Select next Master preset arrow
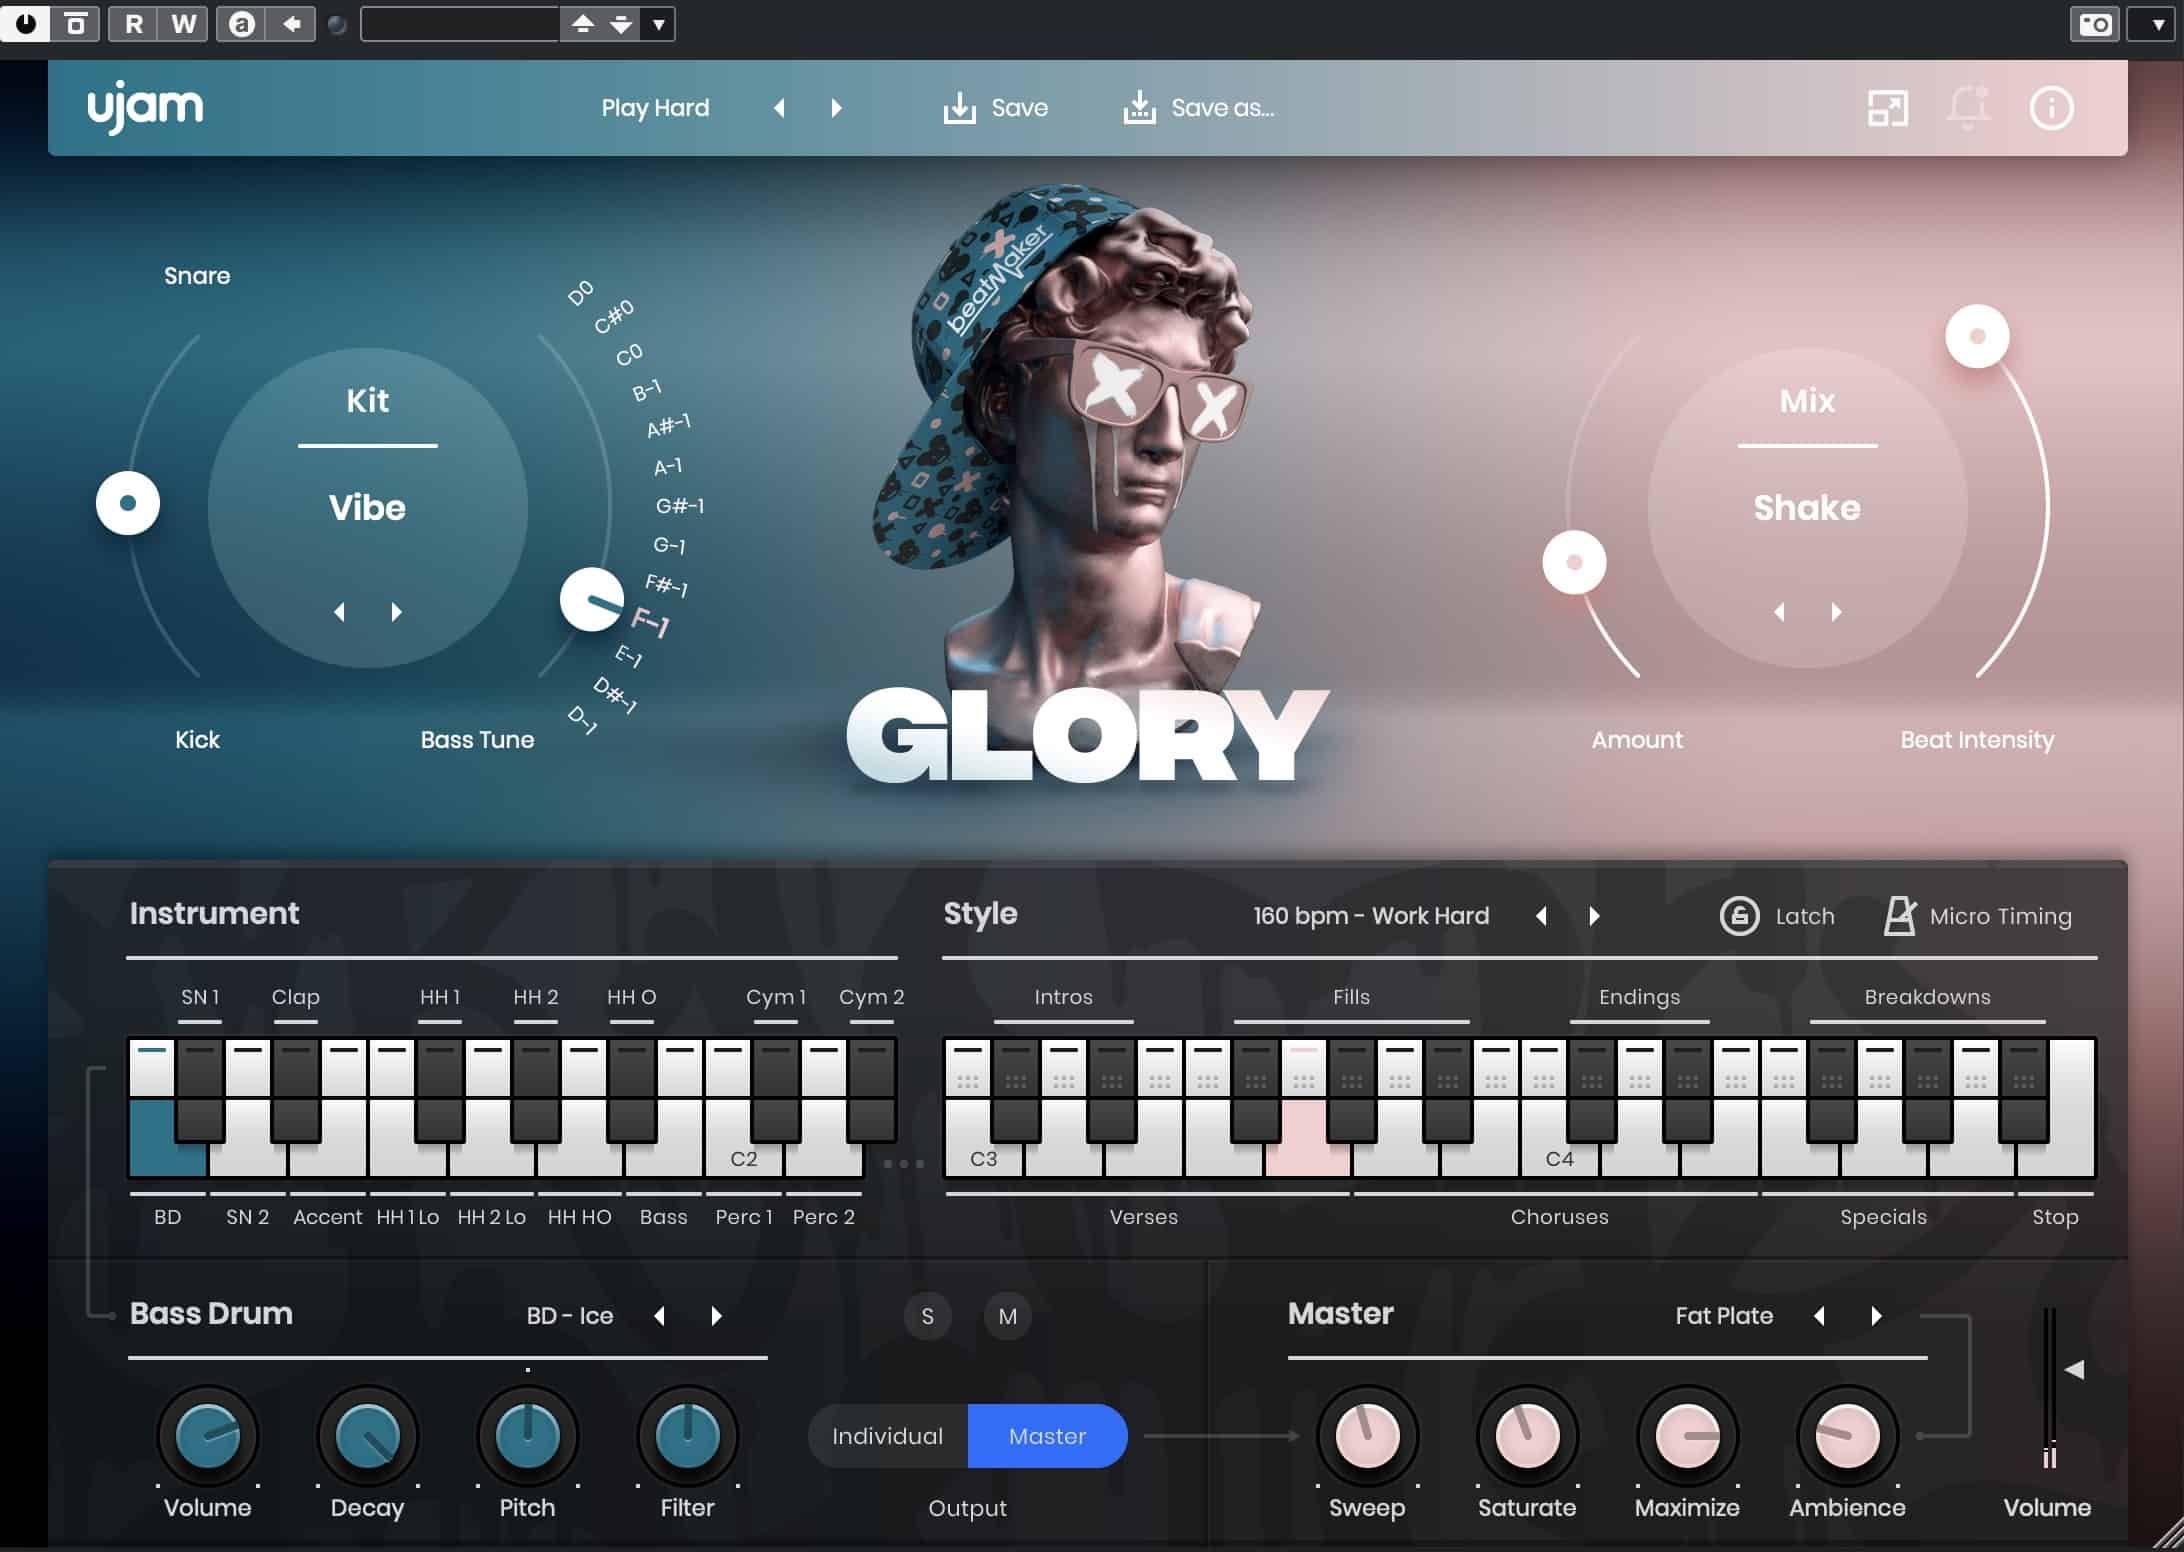This screenshot has height=1552, width=2184. [x=1877, y=1316]
